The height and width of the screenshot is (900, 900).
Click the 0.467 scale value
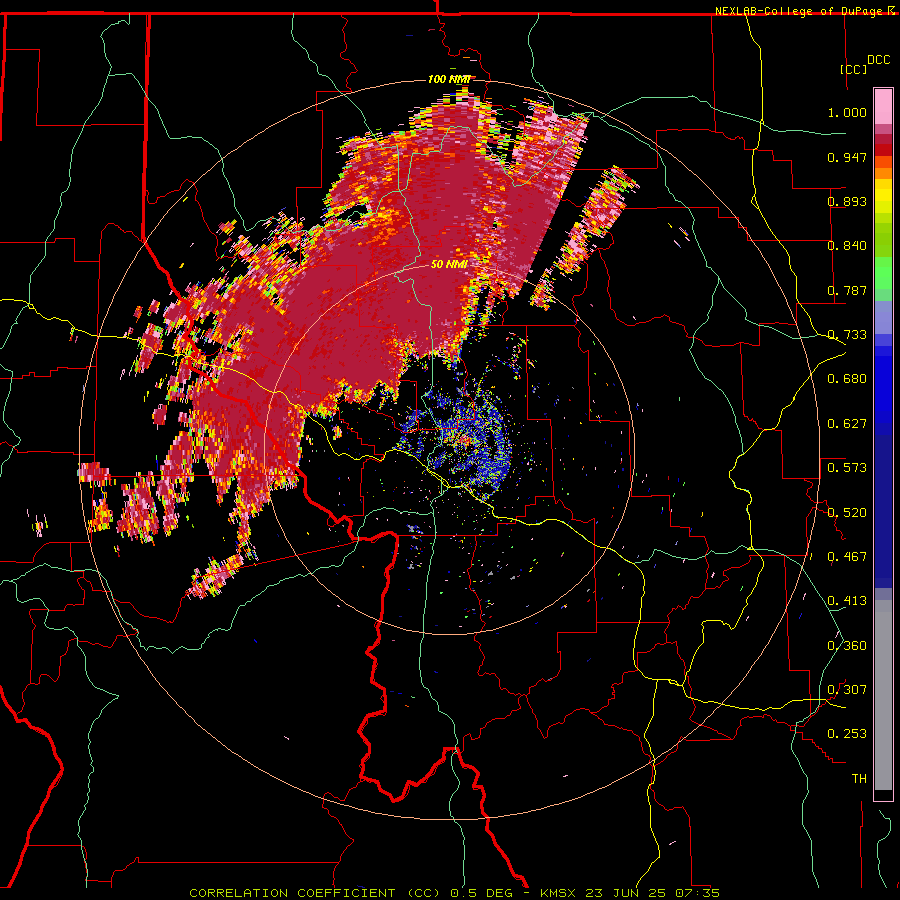(x=847, y=557)
